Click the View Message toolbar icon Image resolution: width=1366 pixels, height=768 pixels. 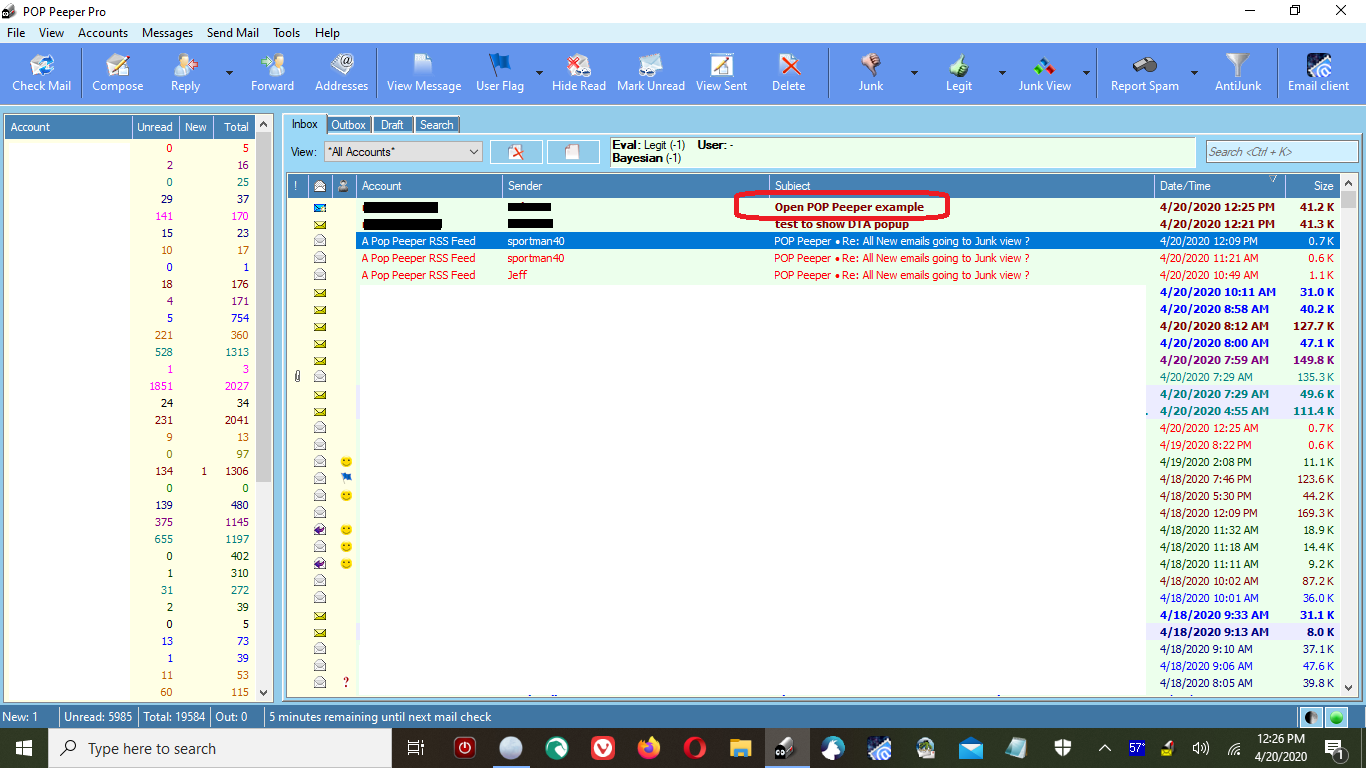coord(424,73)
